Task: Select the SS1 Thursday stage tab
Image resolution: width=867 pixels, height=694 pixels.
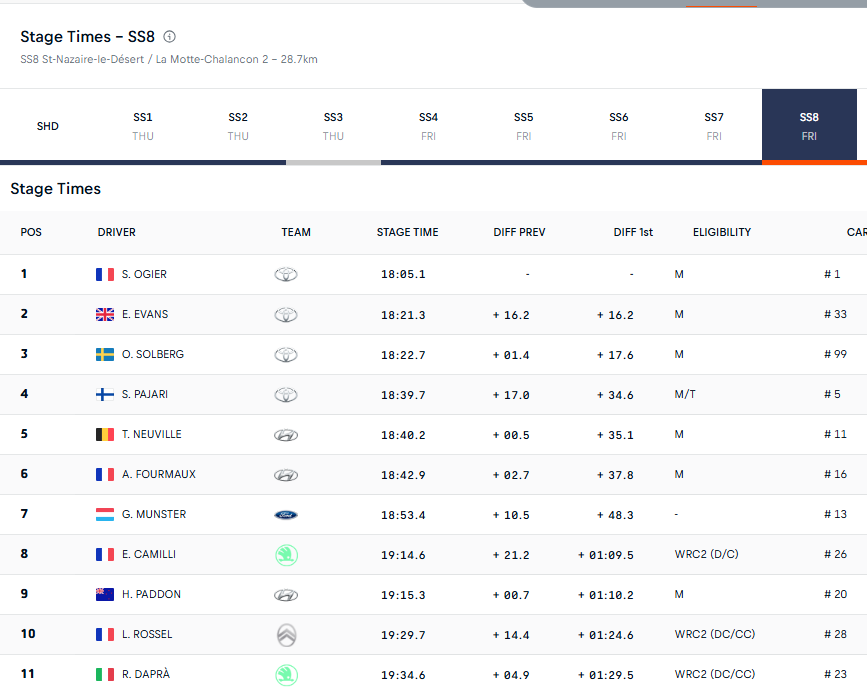Action: coord(143,126)
